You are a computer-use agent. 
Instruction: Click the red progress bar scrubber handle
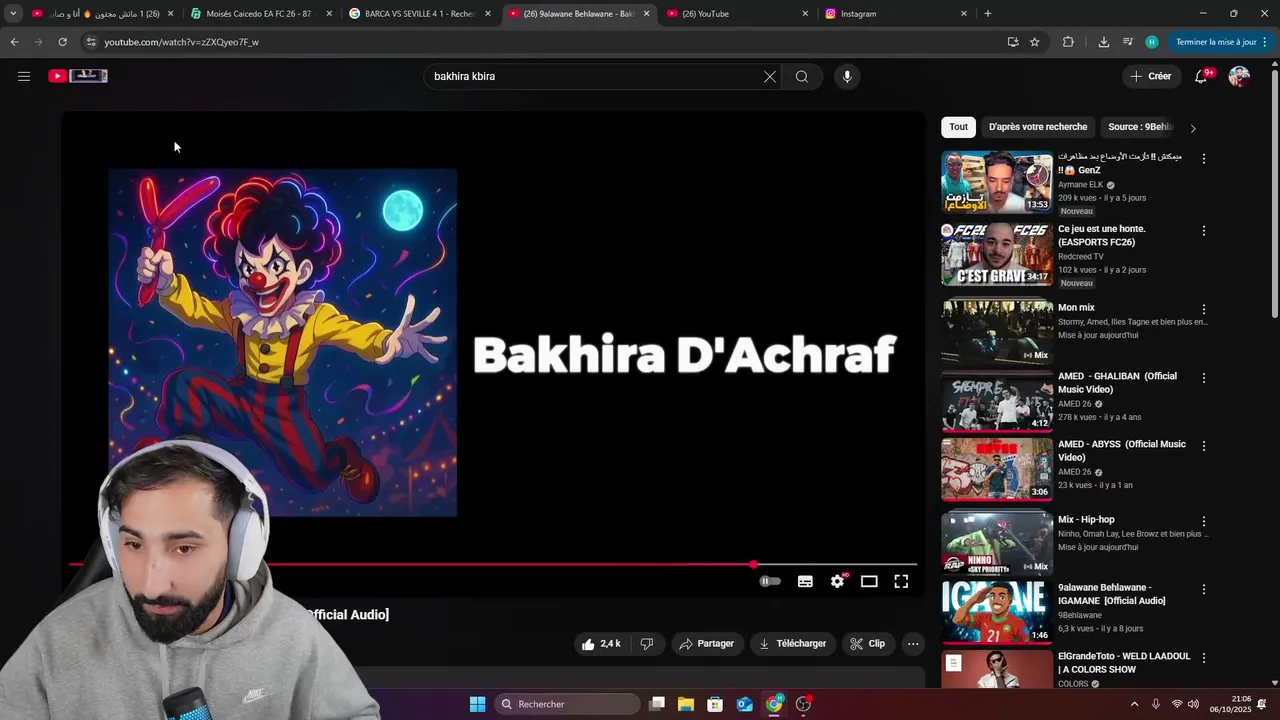(753, 565)
